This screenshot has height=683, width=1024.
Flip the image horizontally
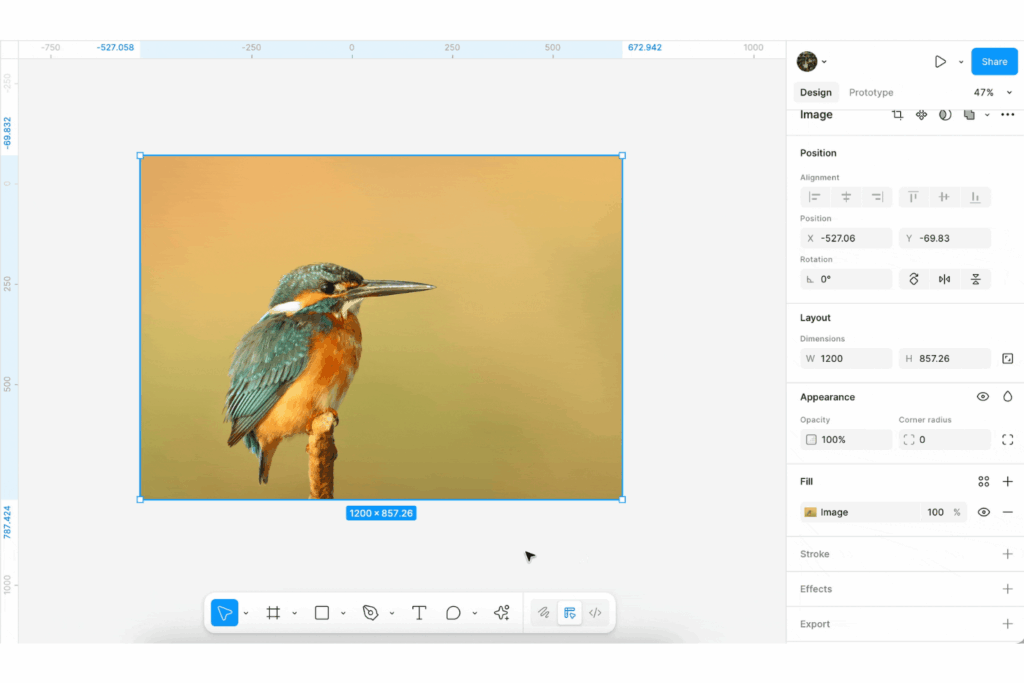tap(944, 279)
